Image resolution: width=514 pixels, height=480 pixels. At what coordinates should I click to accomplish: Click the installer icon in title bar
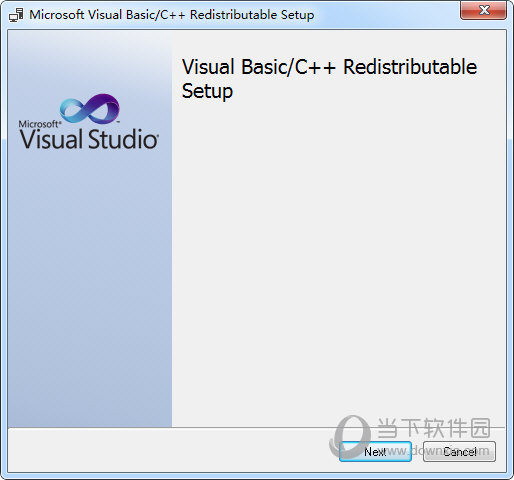16,15
